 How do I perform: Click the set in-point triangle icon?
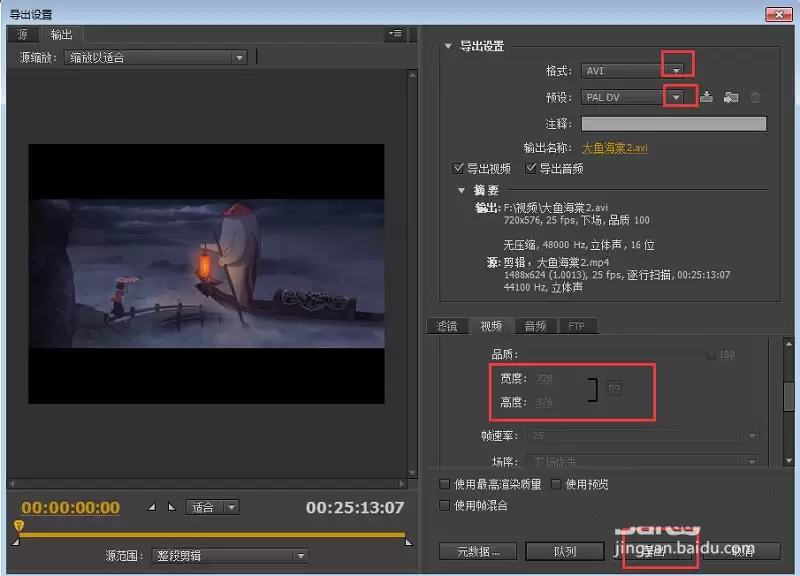[152, 507]
